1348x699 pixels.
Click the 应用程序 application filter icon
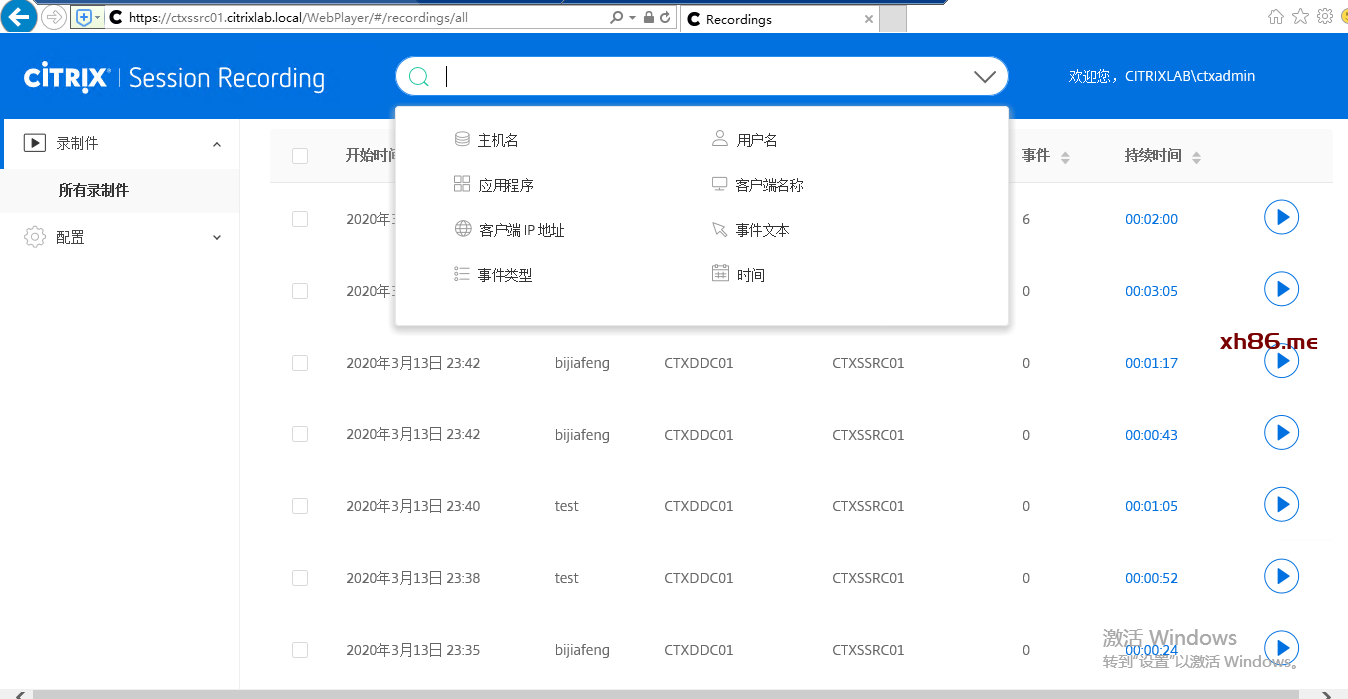(x=462, y=185)
